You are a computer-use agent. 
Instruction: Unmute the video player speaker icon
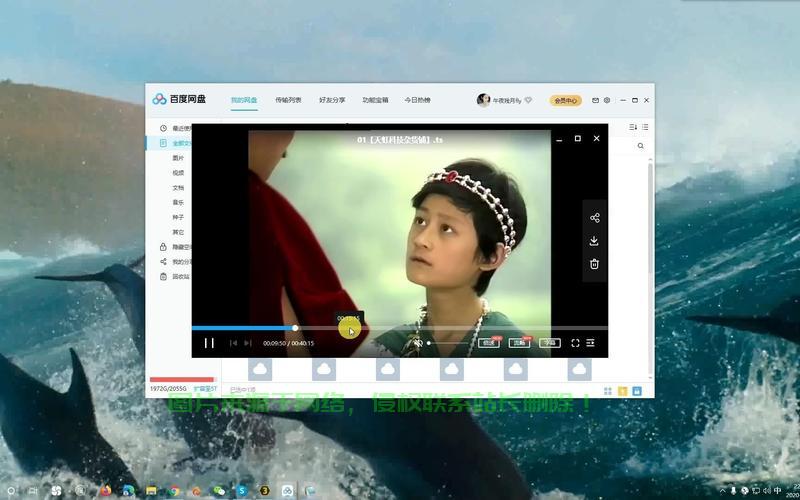coord(418,343)
